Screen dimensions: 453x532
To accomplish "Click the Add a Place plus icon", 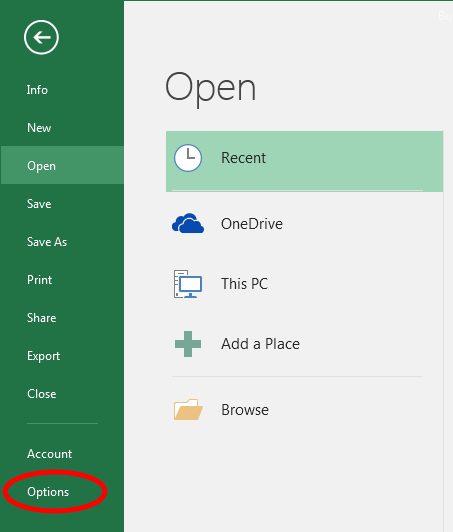I will pos(188,344).
